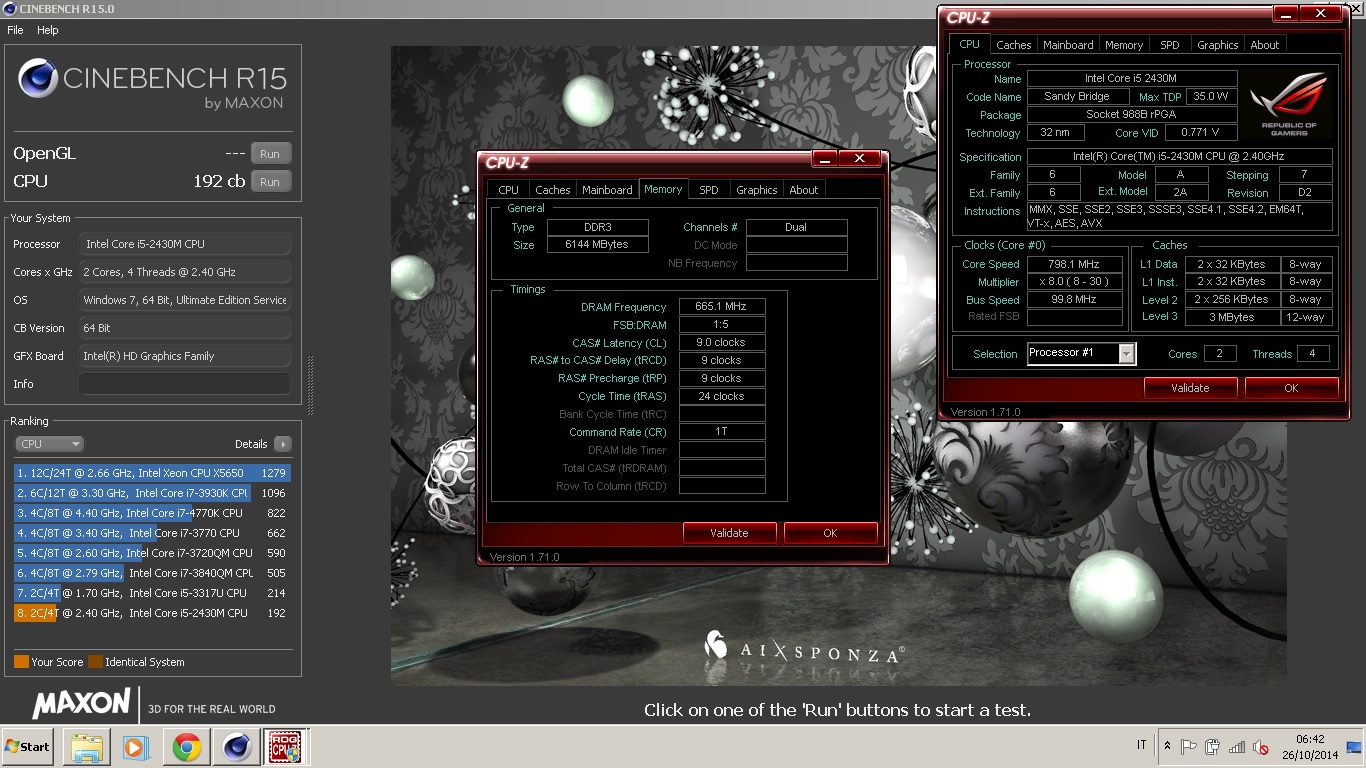
Task: Click the Republic of Gamers logo
Action: click(1290, 103)
